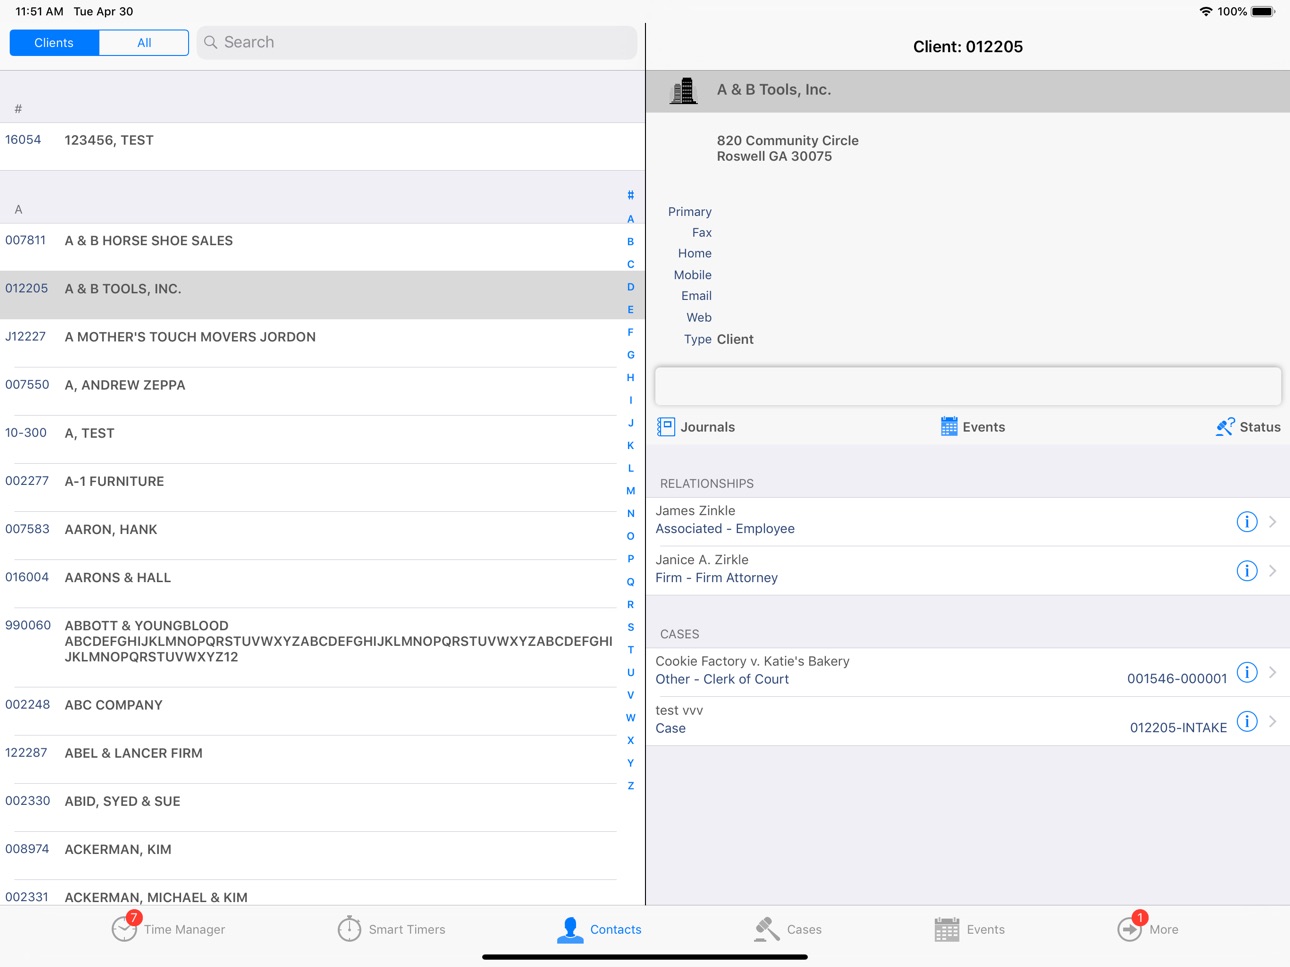The width and height of the screenshot is (1290, 967).
Task: Open the Cases gavel icon
Action: click(x=767, y=929)
